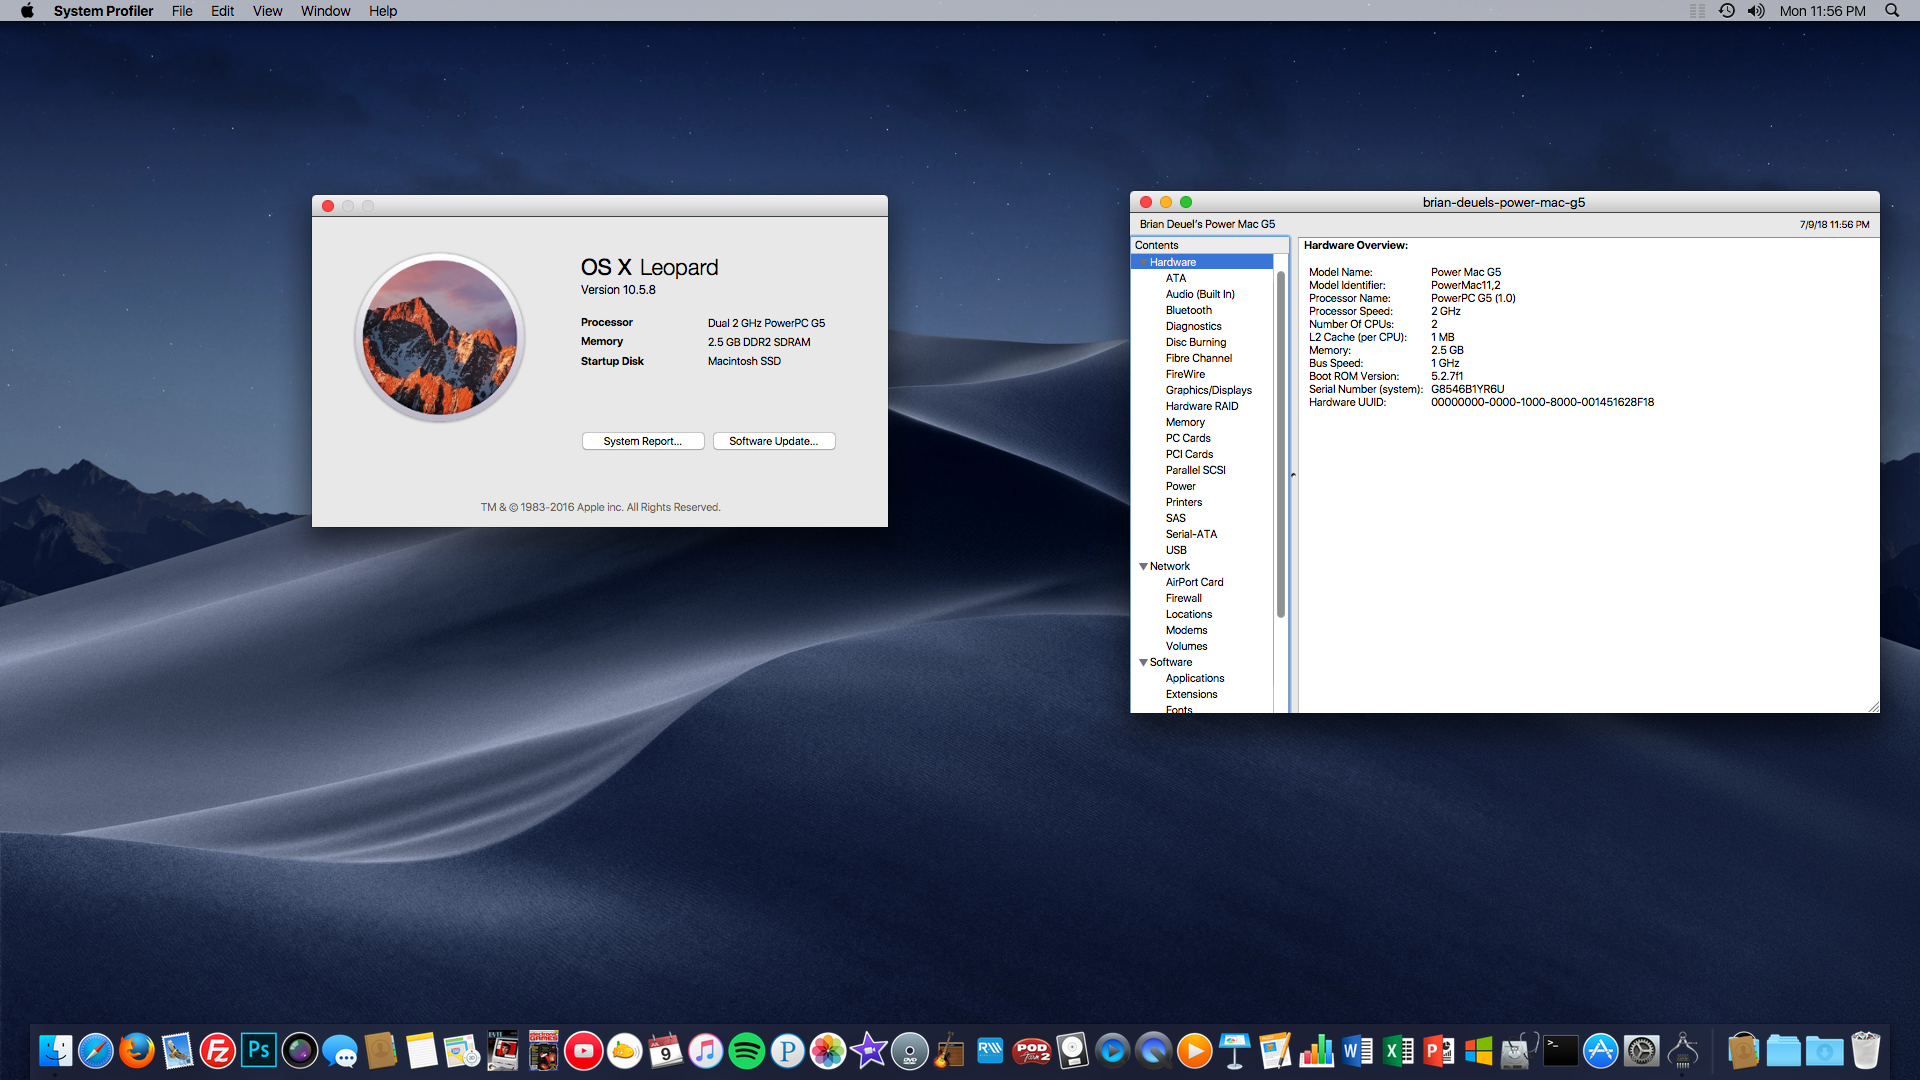Collapse the Hardware category triangle

(x=1143, y=262)
